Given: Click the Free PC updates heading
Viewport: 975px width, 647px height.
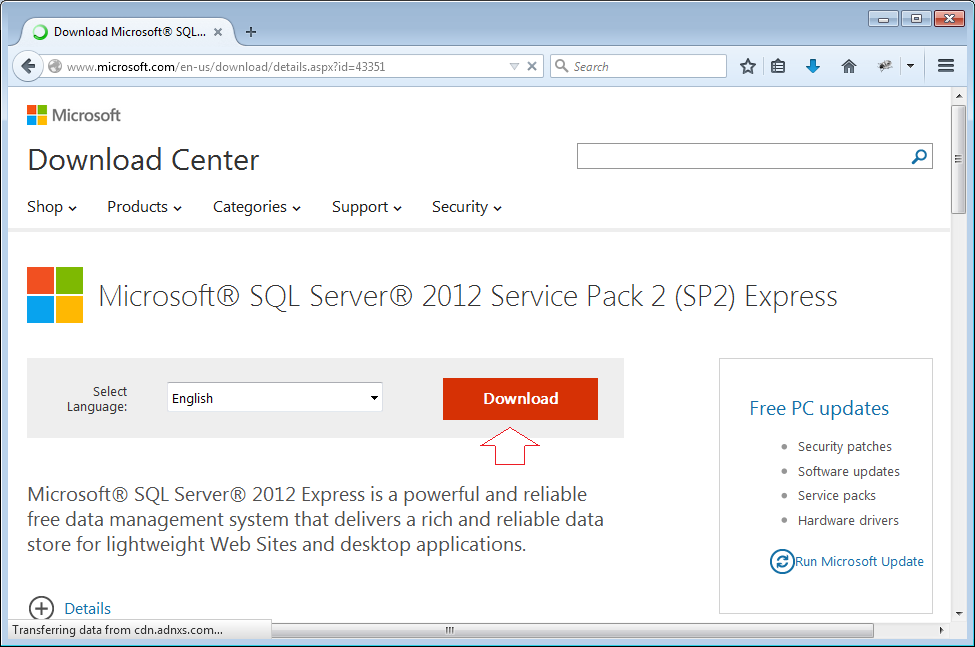Looking at the screenshot, I should pyautogui.click(x=819, y=408).
